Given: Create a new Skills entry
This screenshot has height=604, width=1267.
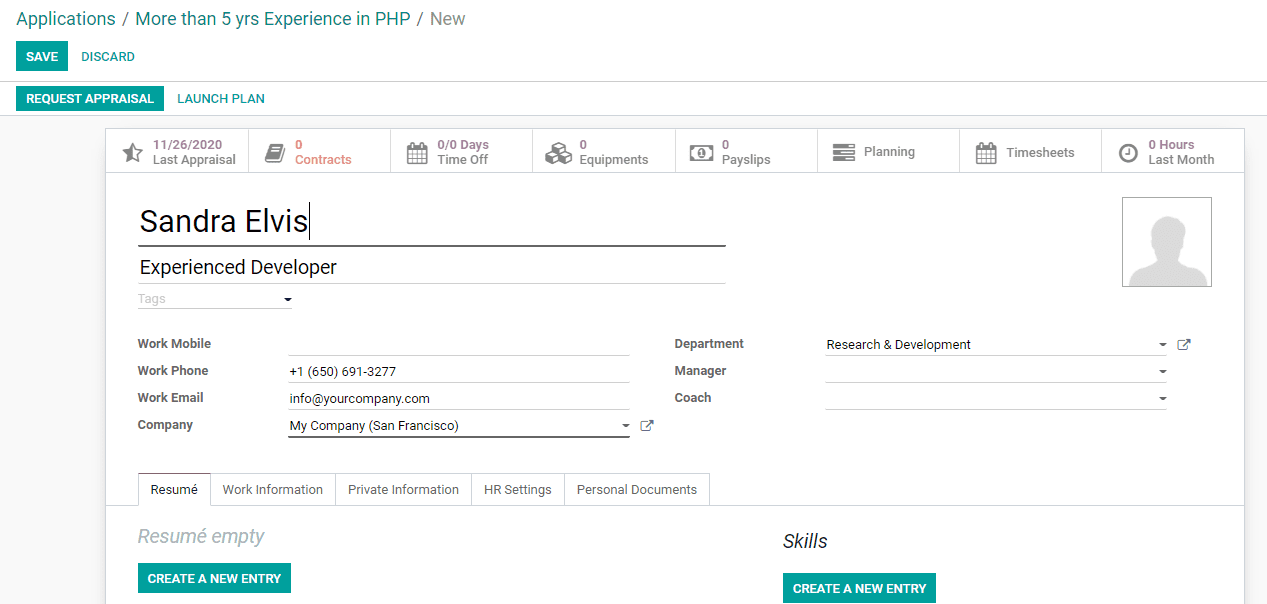Looking at the screenshot, I should pyautogui.click(x=859, y=588).
